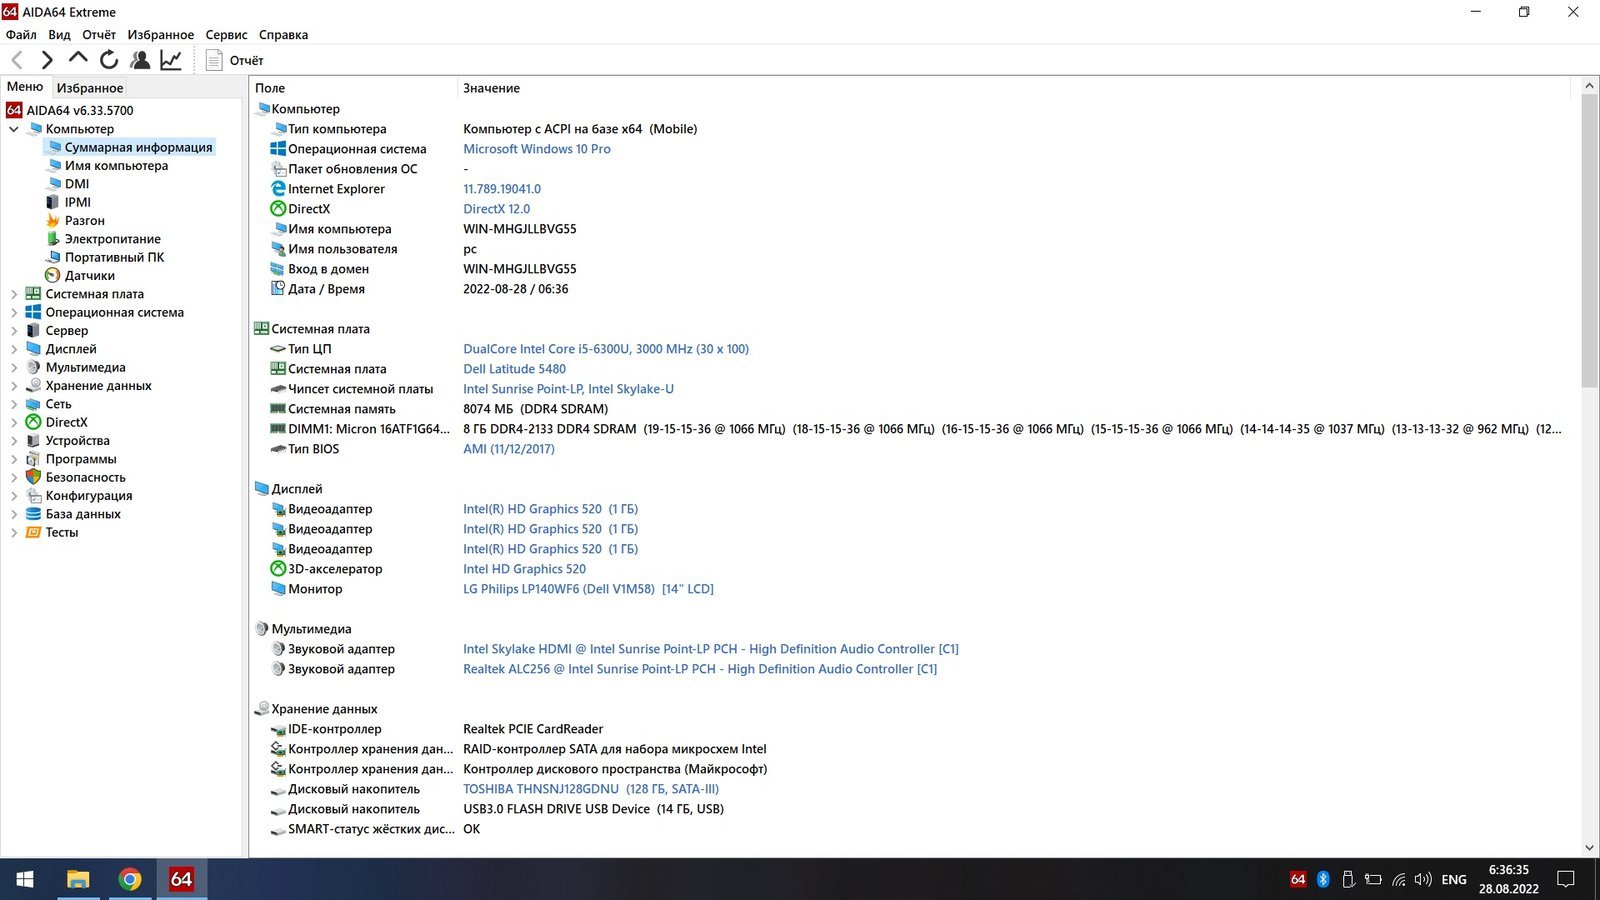
Task: Click the Internet Explorer row icon
Action: [x=278, y=189]
